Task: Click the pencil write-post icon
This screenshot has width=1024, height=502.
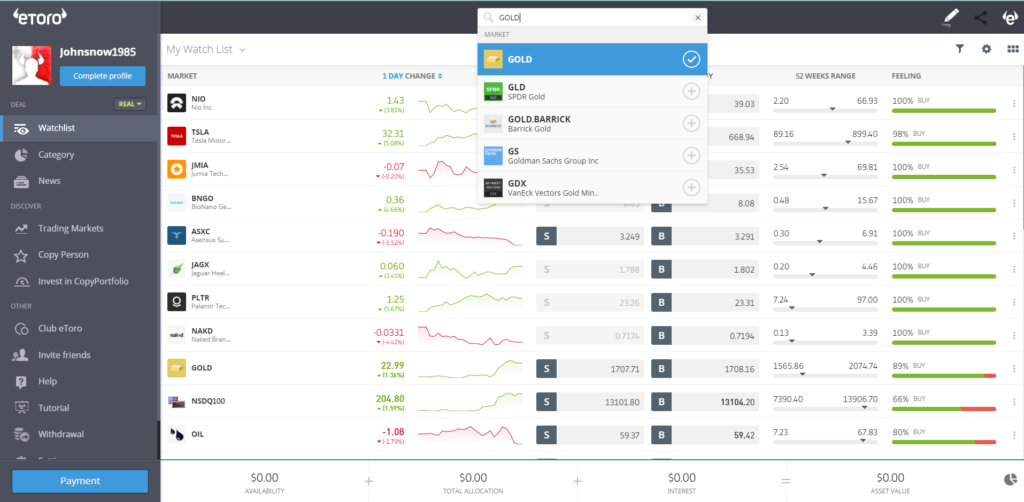Action: [x=951, y=18]
